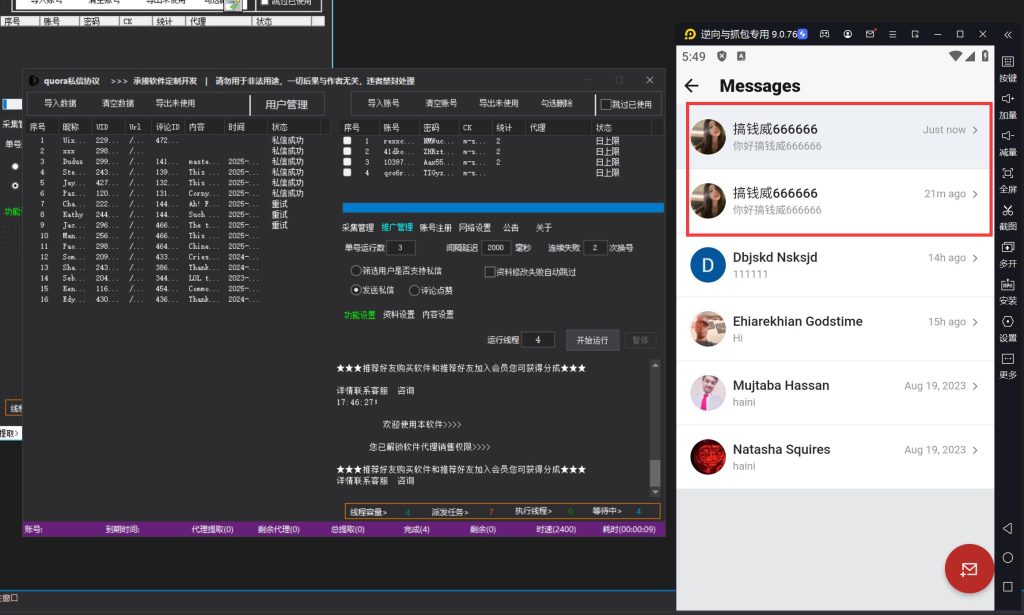Image resolution: width=1024 pixels, height=615 pixels.
Task: Click the 加量 volume up icon
Action: 1007,100
